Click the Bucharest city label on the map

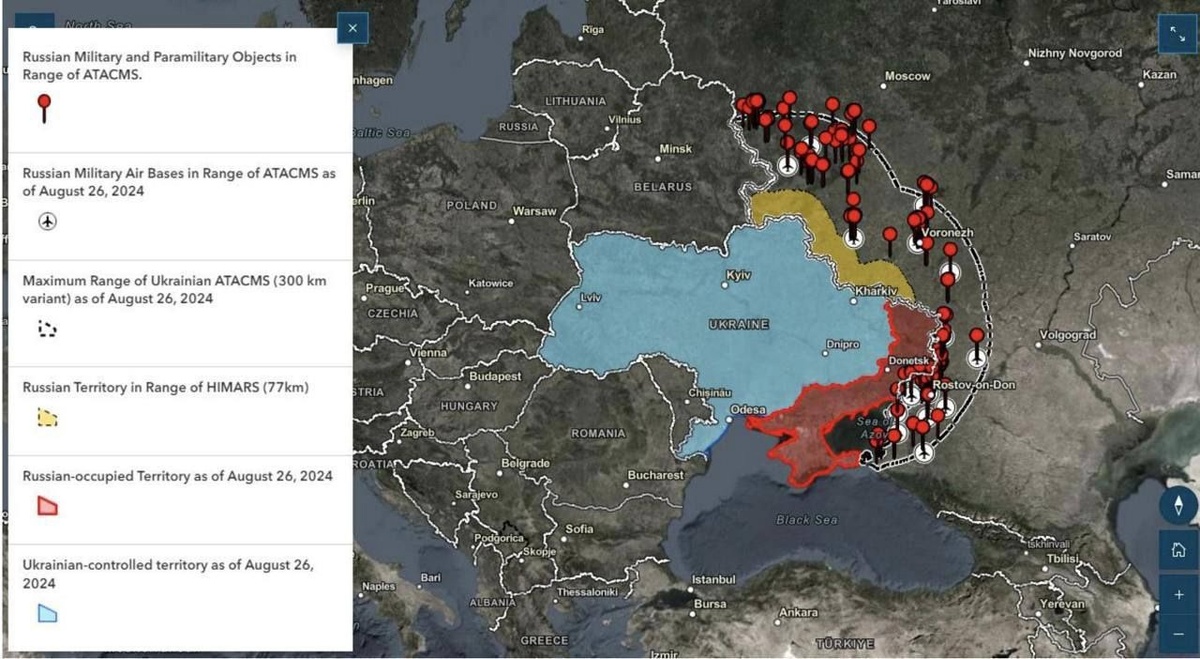[656, 476]
